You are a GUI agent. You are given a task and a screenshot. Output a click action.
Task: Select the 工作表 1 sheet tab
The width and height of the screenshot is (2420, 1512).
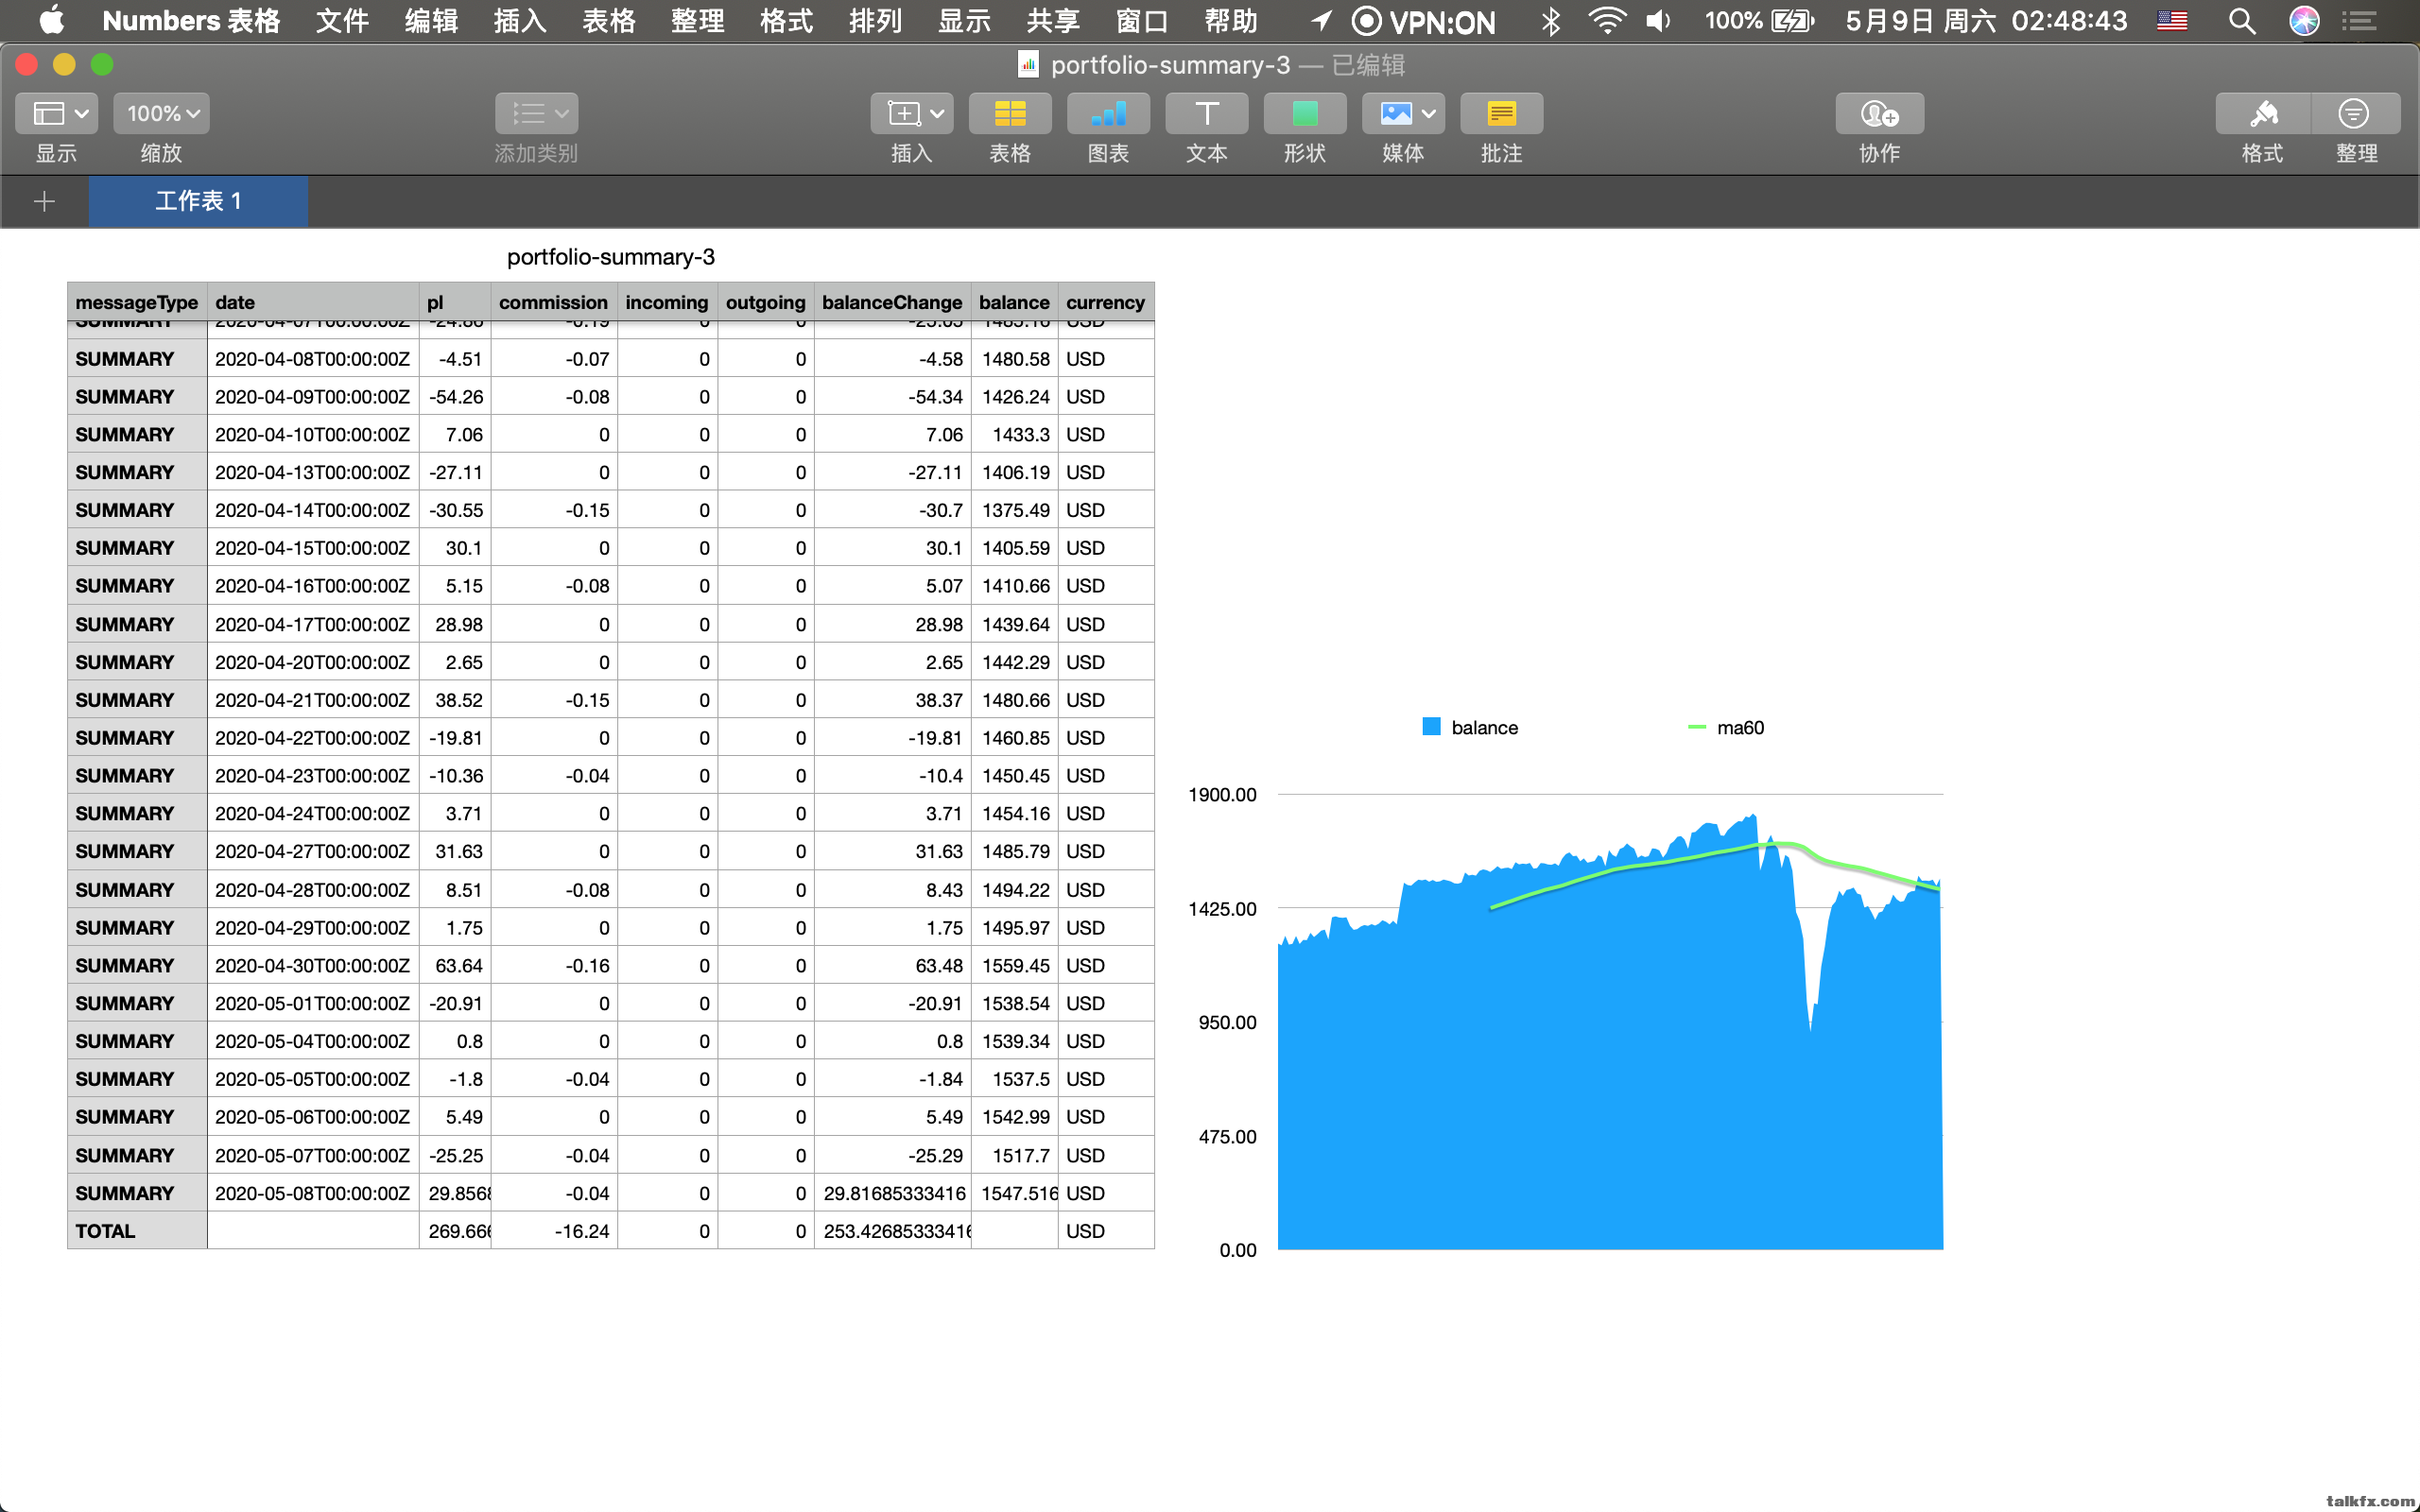pyautogui.click(x=198, y=202)
